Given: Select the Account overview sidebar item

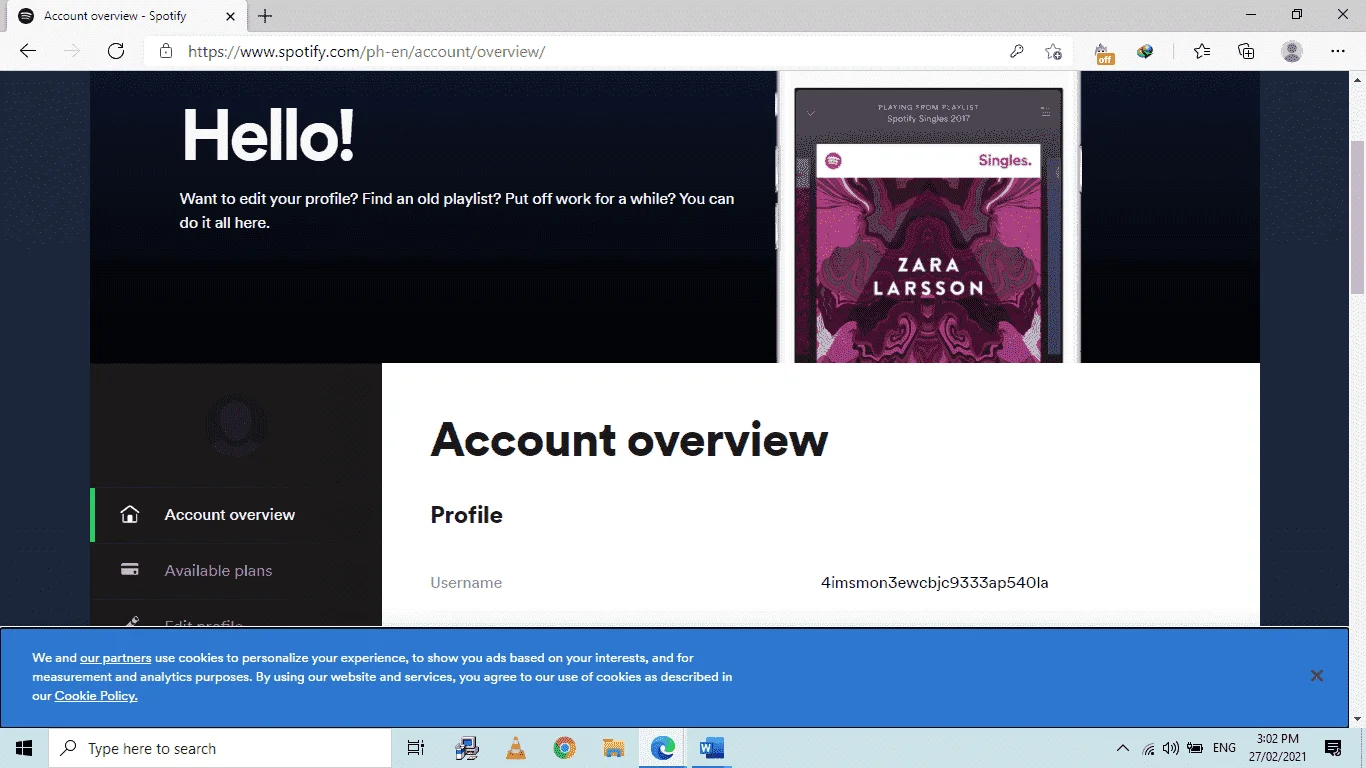Looking at the screenshot, I should tap(236, 515).
